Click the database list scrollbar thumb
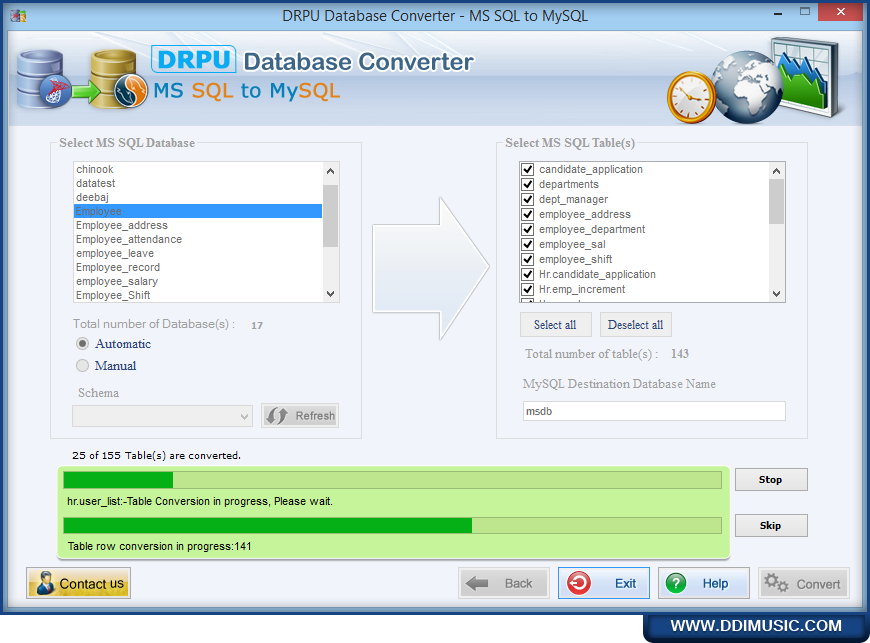Screen dimensions: 870x643 pyautogui.click(x=331, y=216)
